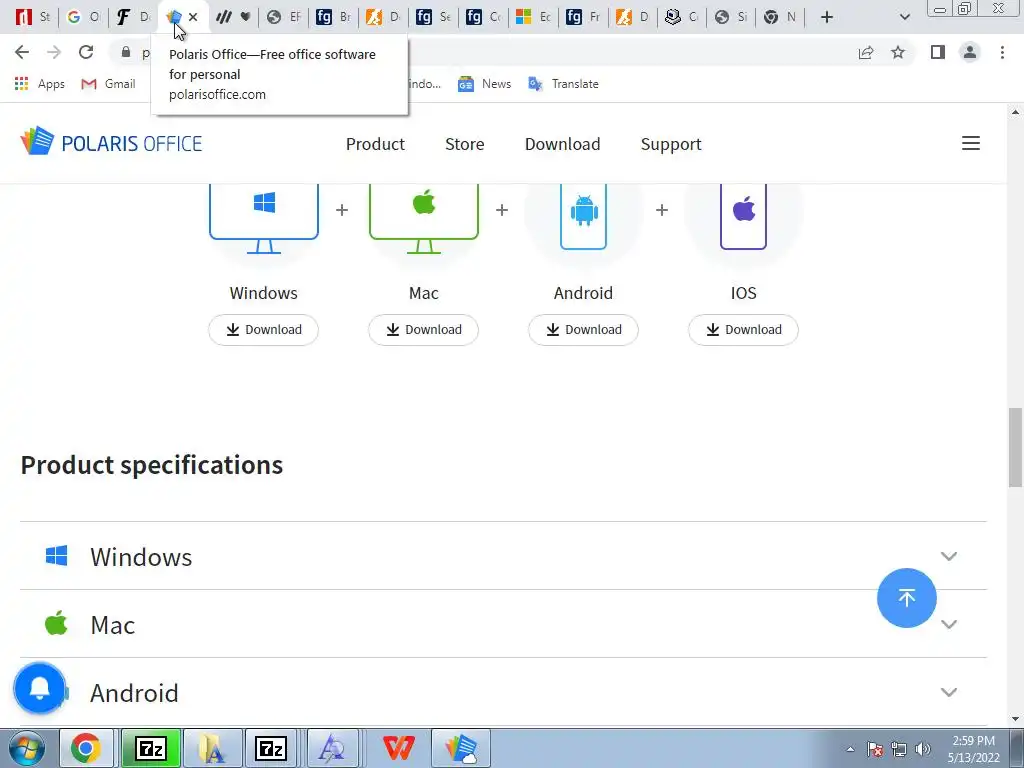1024x768 pixels.
Task: Open the hamburger menu icon
Action: click(x=970, y=143)
